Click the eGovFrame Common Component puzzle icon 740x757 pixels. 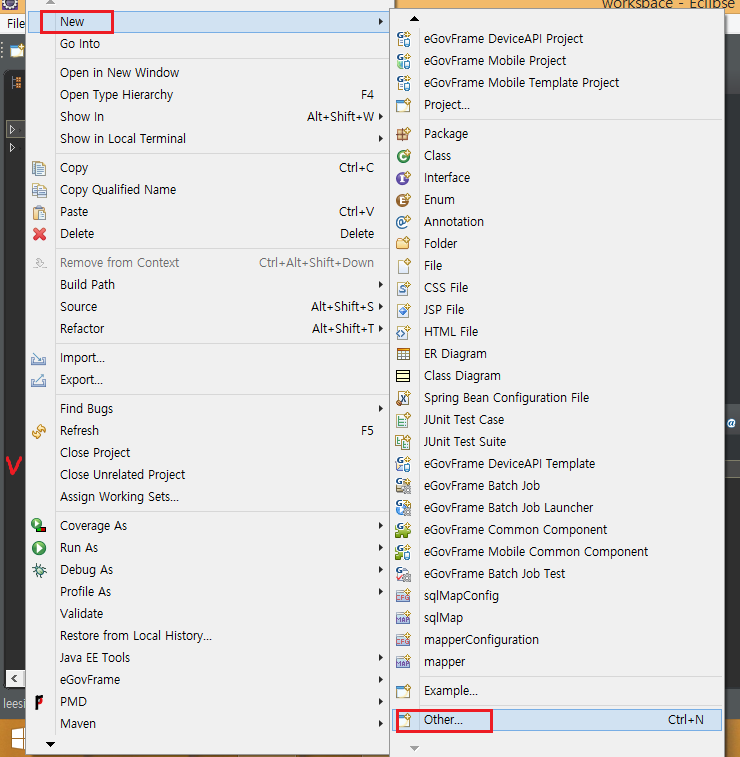pyautogui.click(x=404, y=530)
